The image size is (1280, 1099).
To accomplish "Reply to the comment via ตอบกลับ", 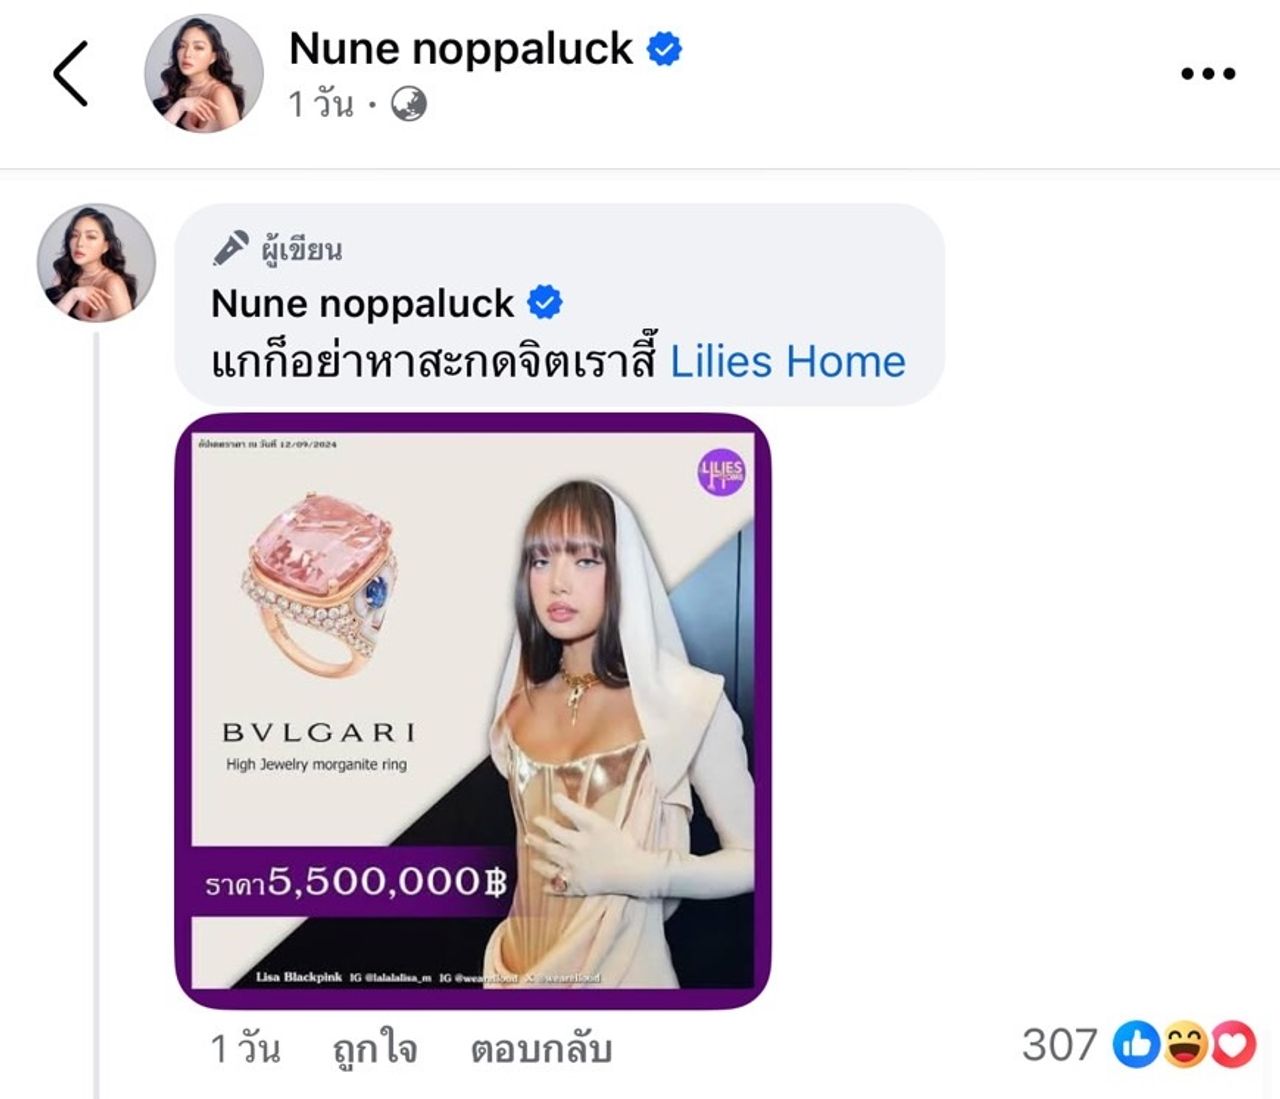I will click(541, 1049).
